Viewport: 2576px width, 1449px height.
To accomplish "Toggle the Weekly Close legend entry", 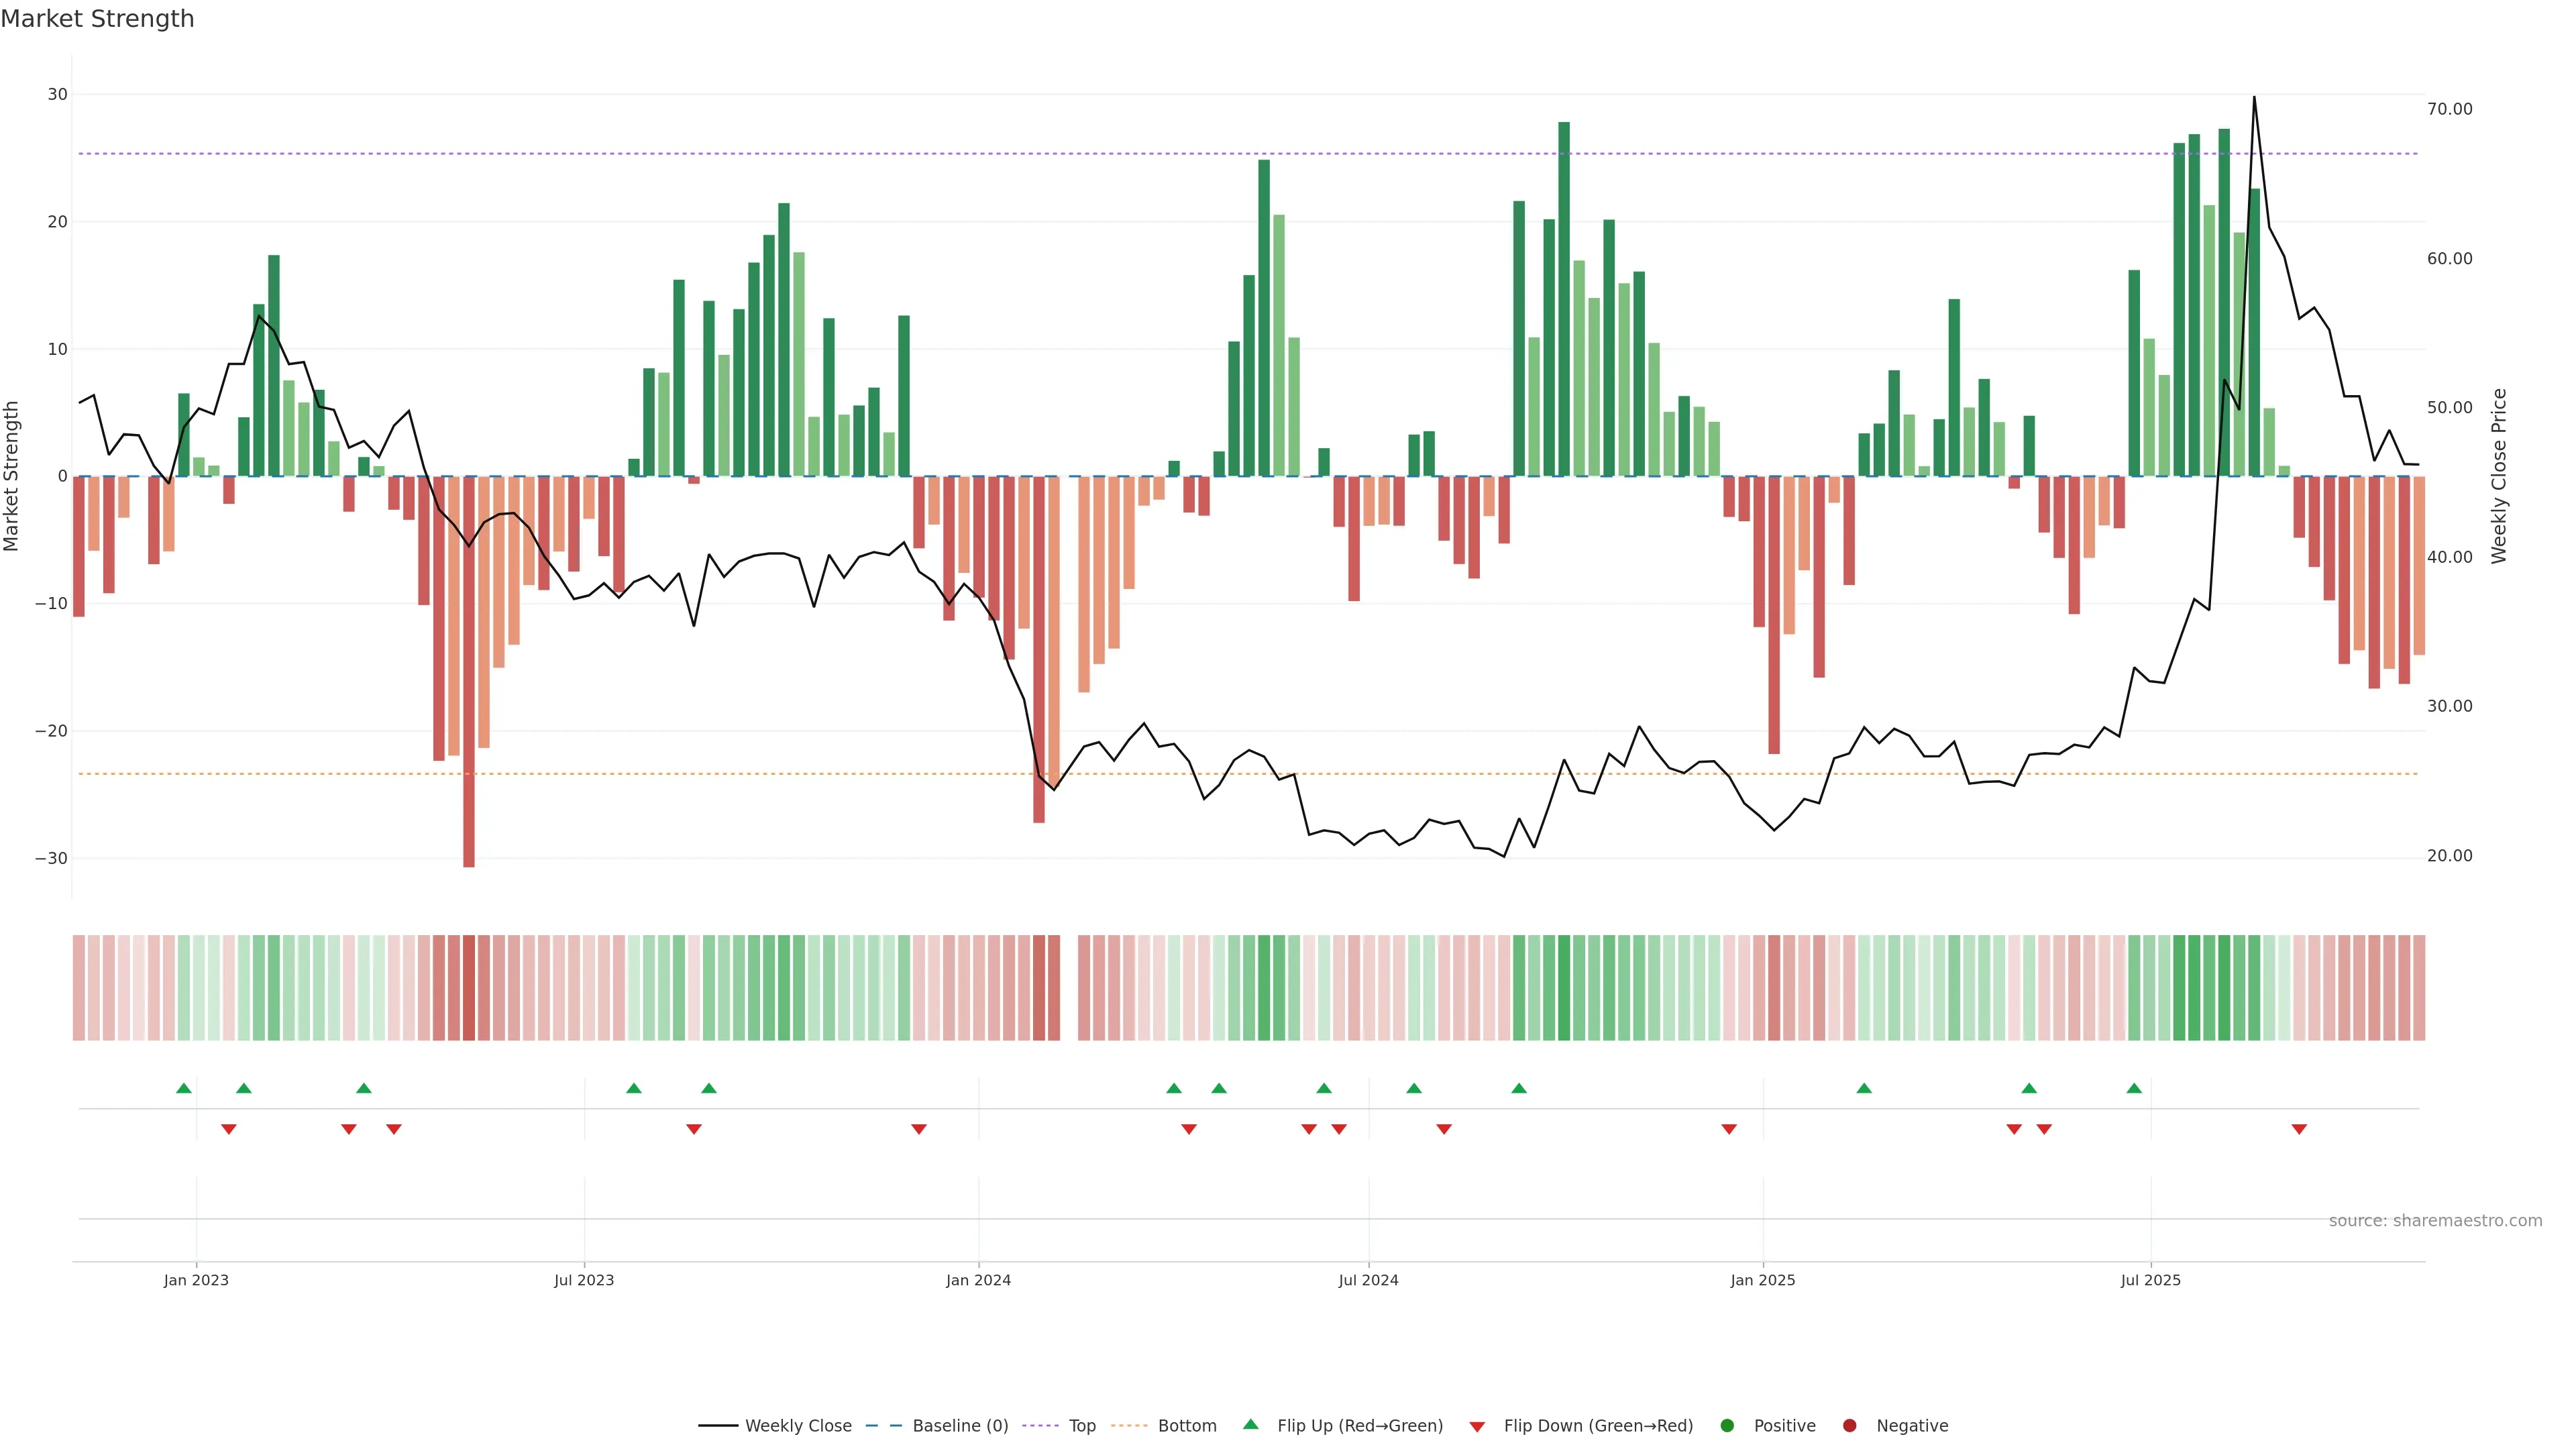I will [x=797, y=1426].
